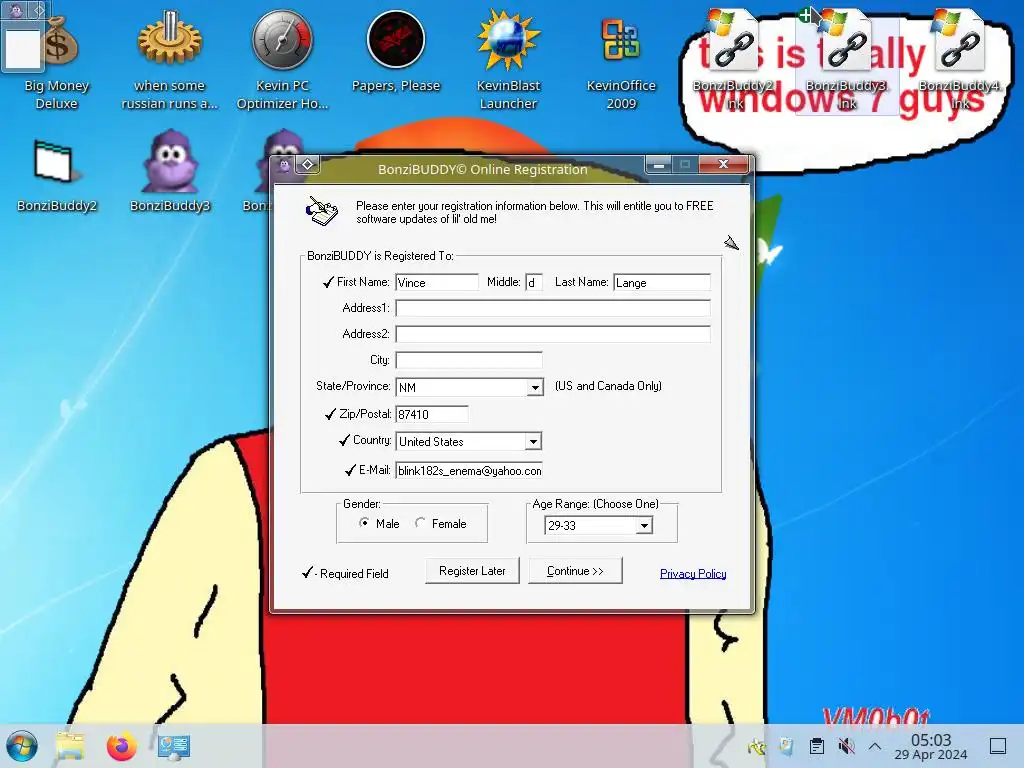This screenshot has height=768, width=1024.
Task: Click show desktop button in taskbar
Action: 998,746
